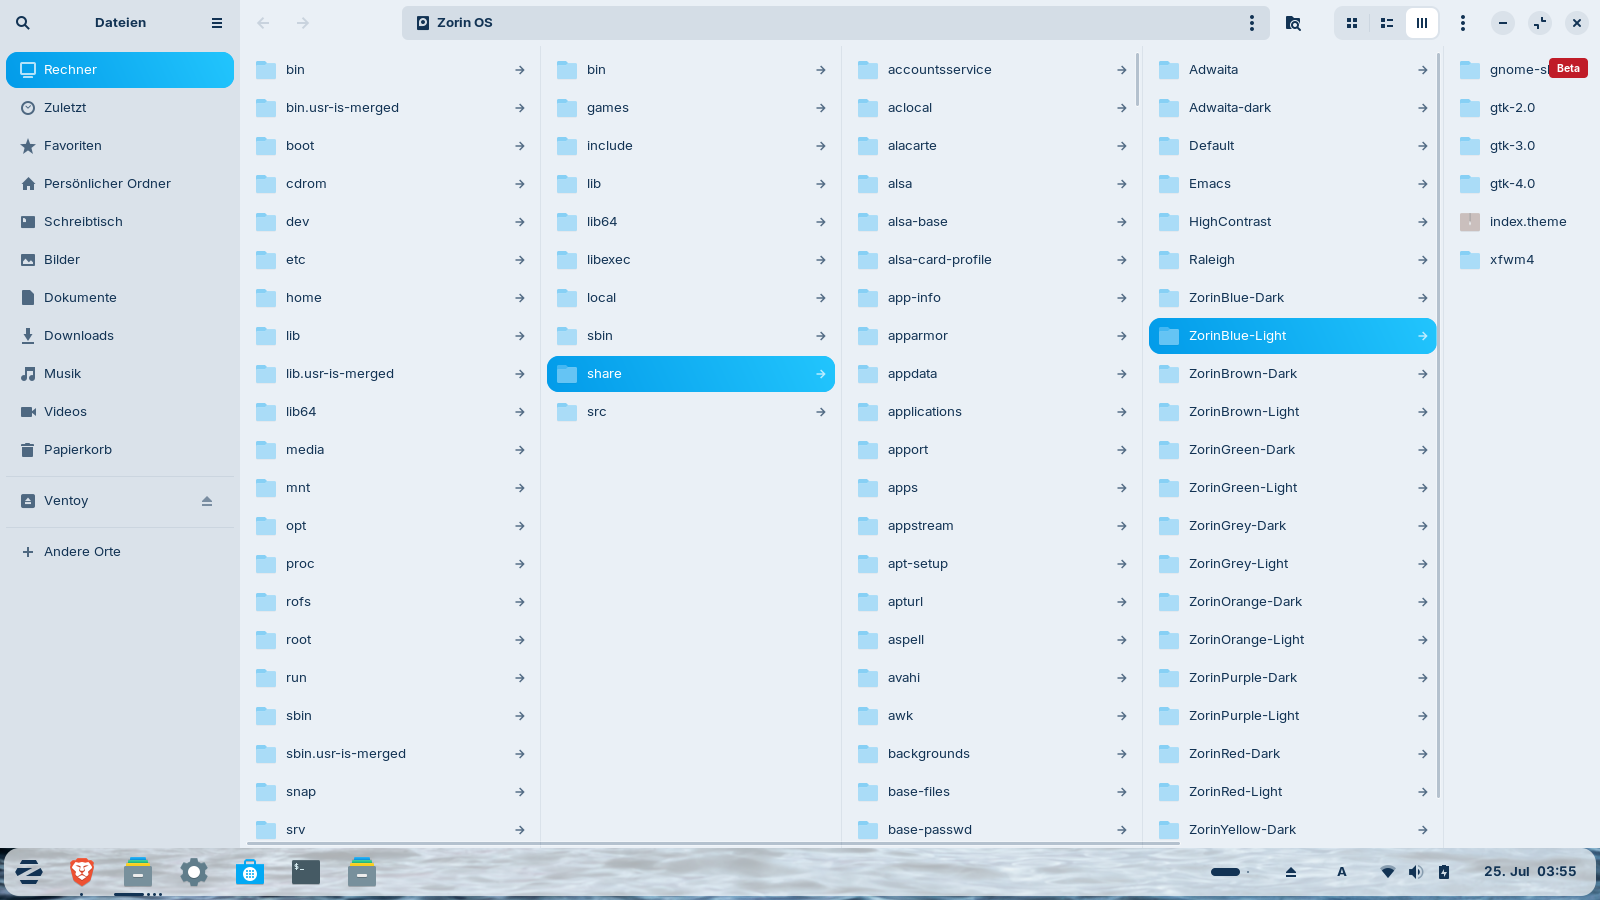1600x900 pixels.
Task: Open the view options menu beside the view toggles
Action: tap(1463, 23)
